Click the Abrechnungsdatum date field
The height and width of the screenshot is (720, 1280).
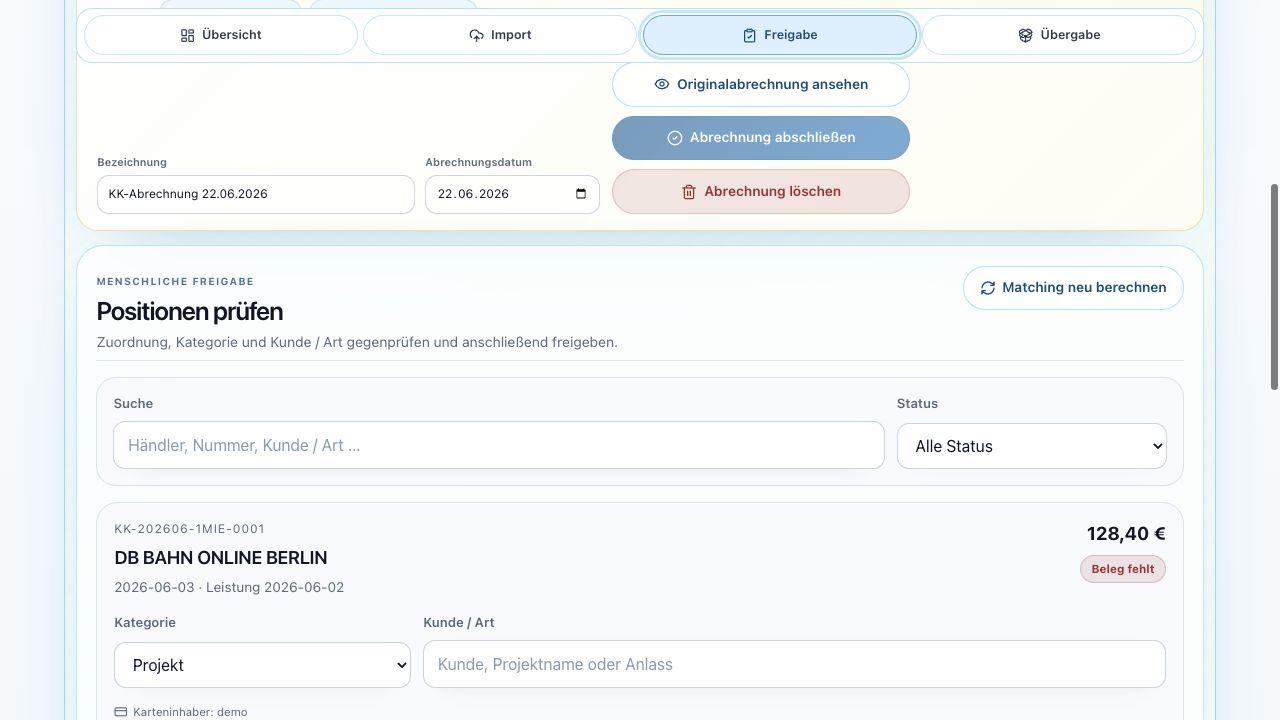[x=512, y=194]
